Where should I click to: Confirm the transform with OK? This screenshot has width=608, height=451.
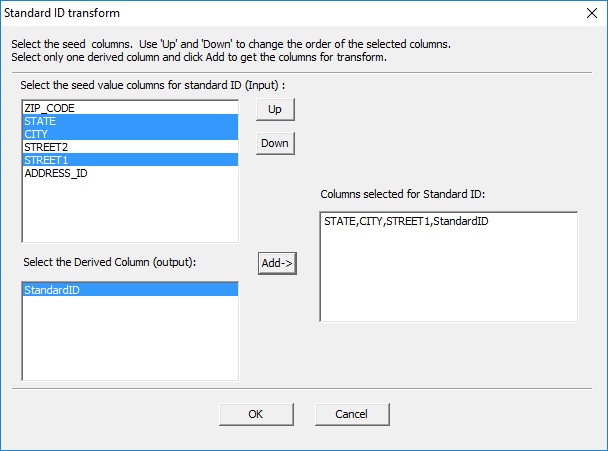(256, 414)
